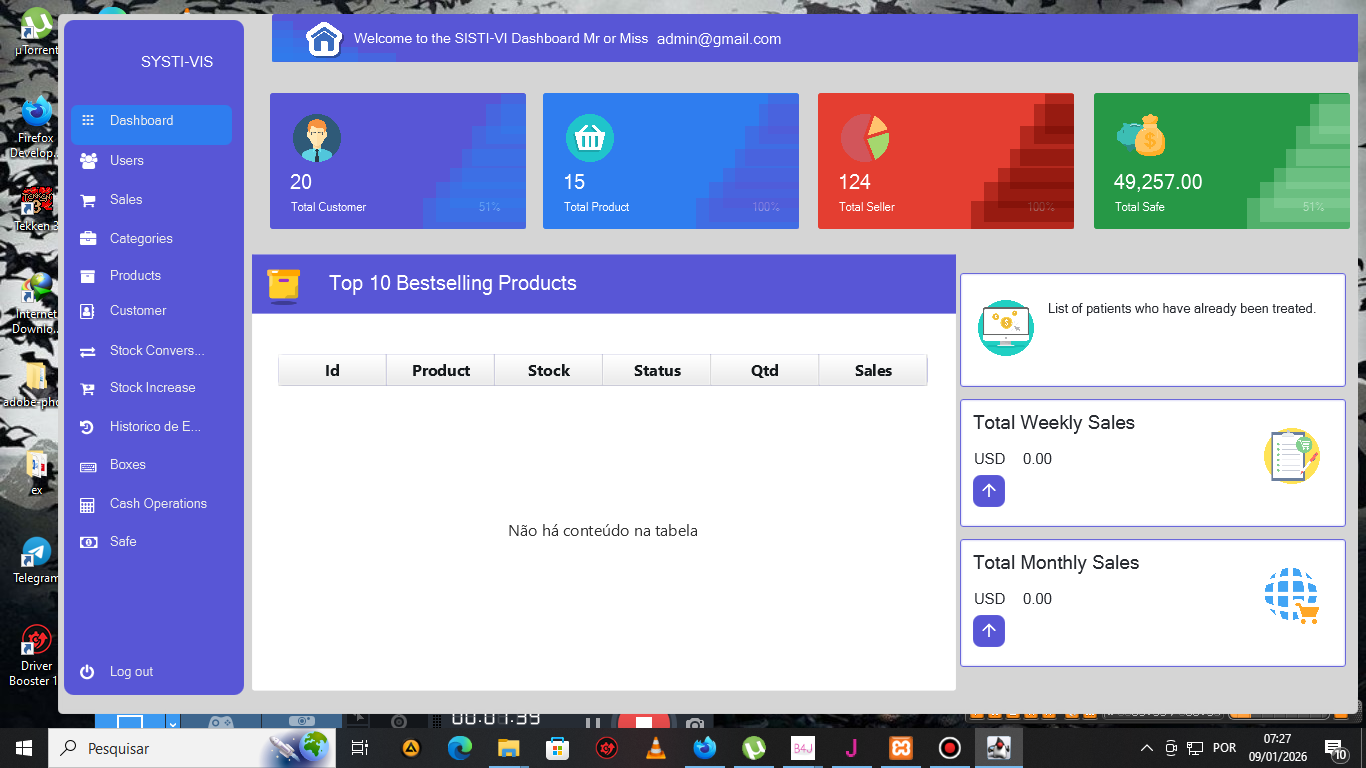This screenshot has height=768, width=1366.
Task: Click the Stock Increase cart icon
Action: (x=88, y=388)
